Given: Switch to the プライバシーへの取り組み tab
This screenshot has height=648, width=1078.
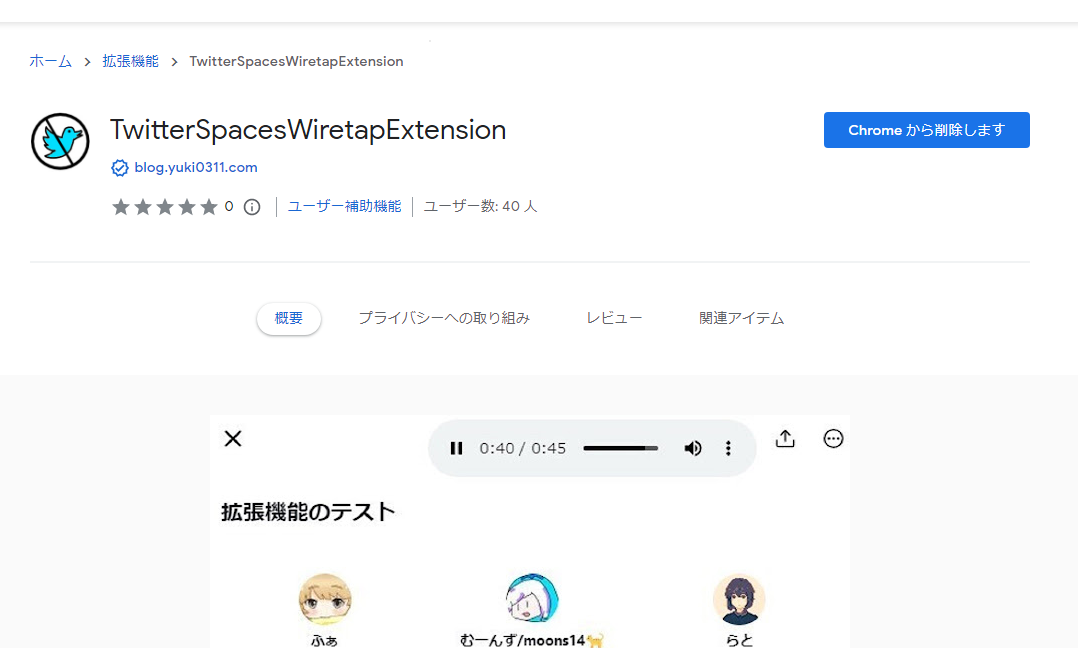Looking at the screenshot, I should pyautogui.click(x=444, y=318).
